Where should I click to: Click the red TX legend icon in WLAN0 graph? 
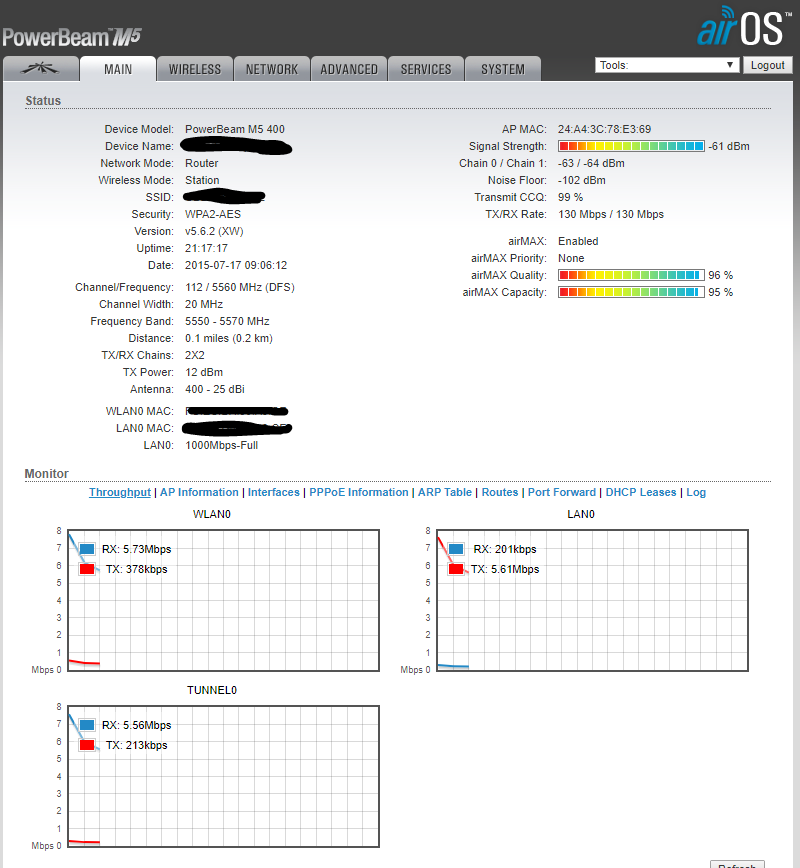point(87,569)
